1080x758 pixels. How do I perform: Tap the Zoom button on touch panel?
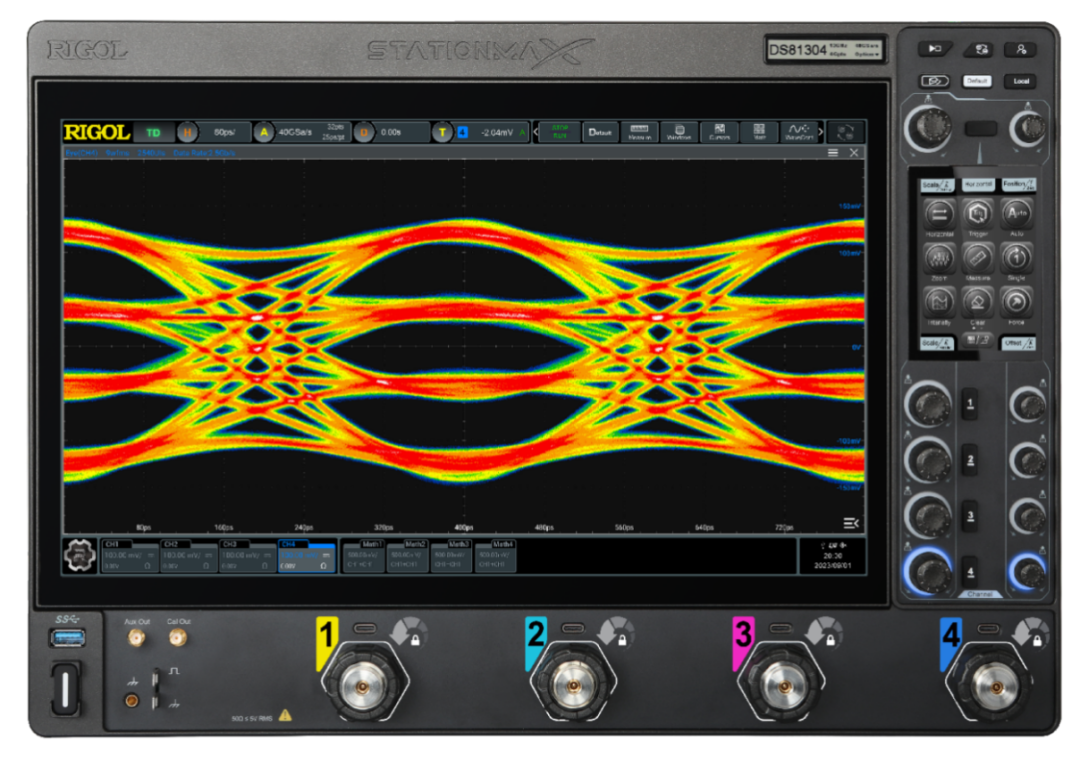(x=938, y=259)
